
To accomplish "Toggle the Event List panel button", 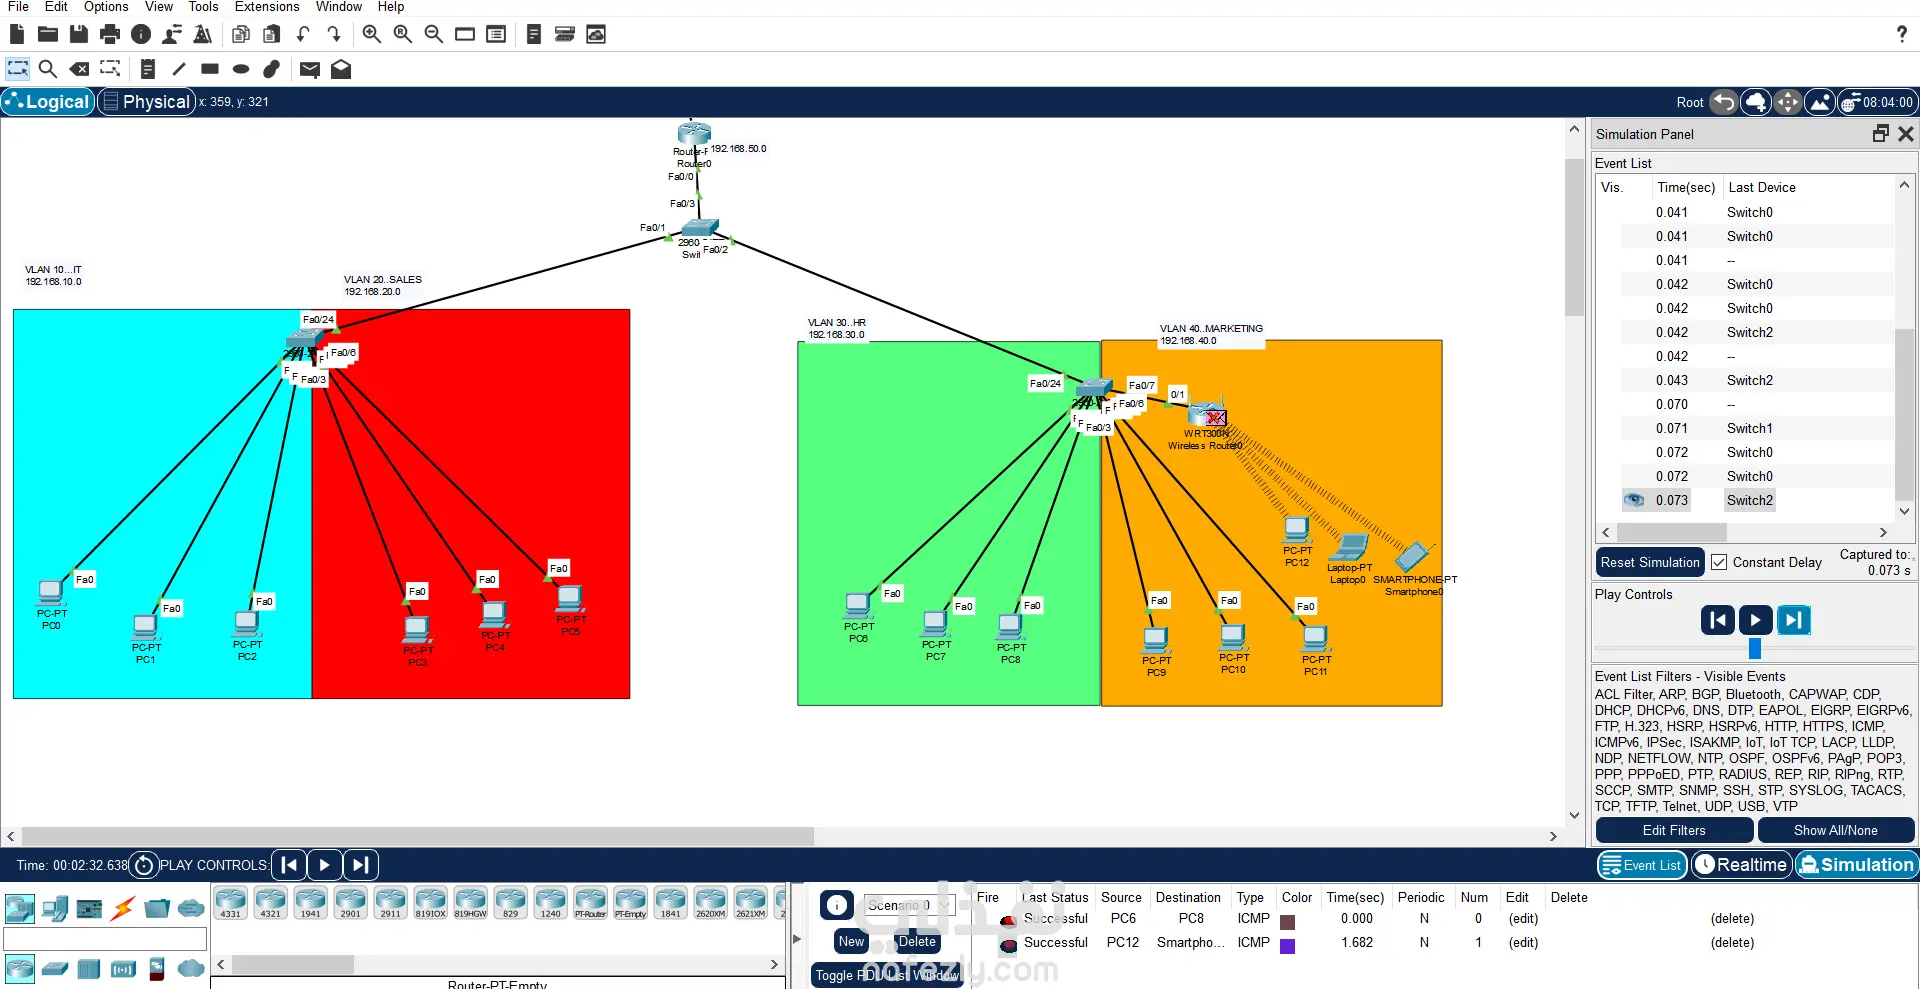I will (x=1642, y=865).
